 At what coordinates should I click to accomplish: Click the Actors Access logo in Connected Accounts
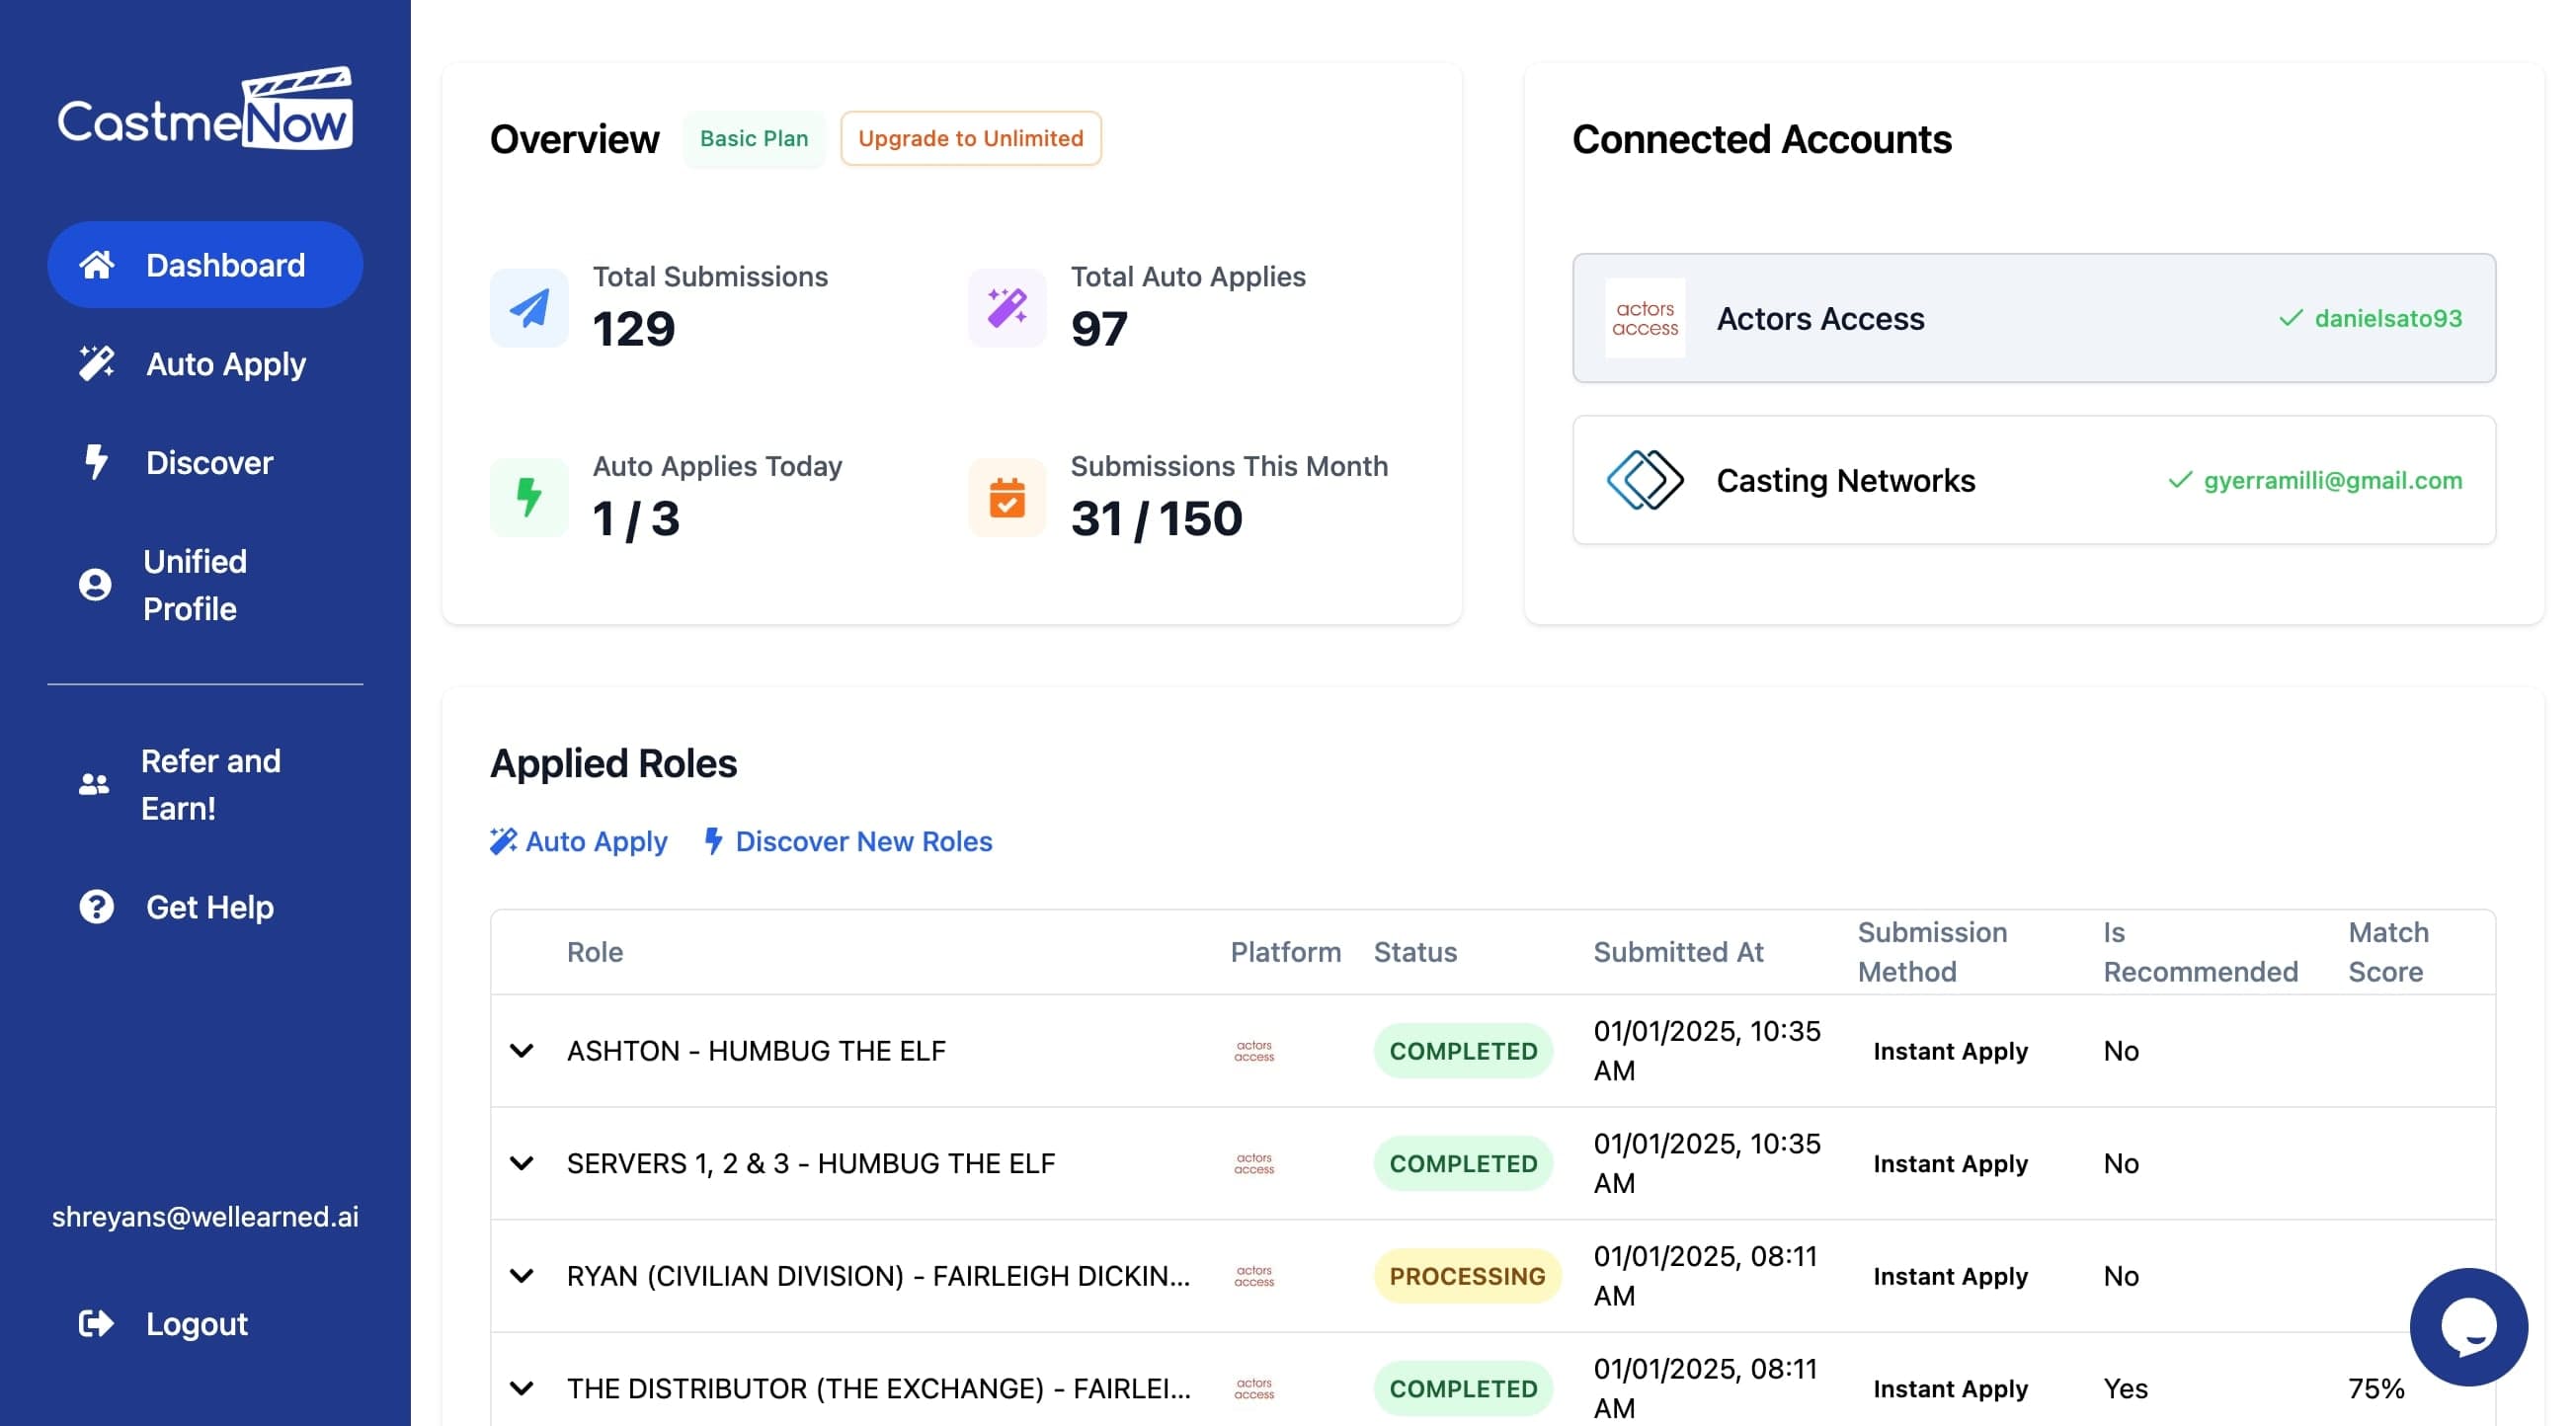pyautogui.click(x=1645, y=318)
